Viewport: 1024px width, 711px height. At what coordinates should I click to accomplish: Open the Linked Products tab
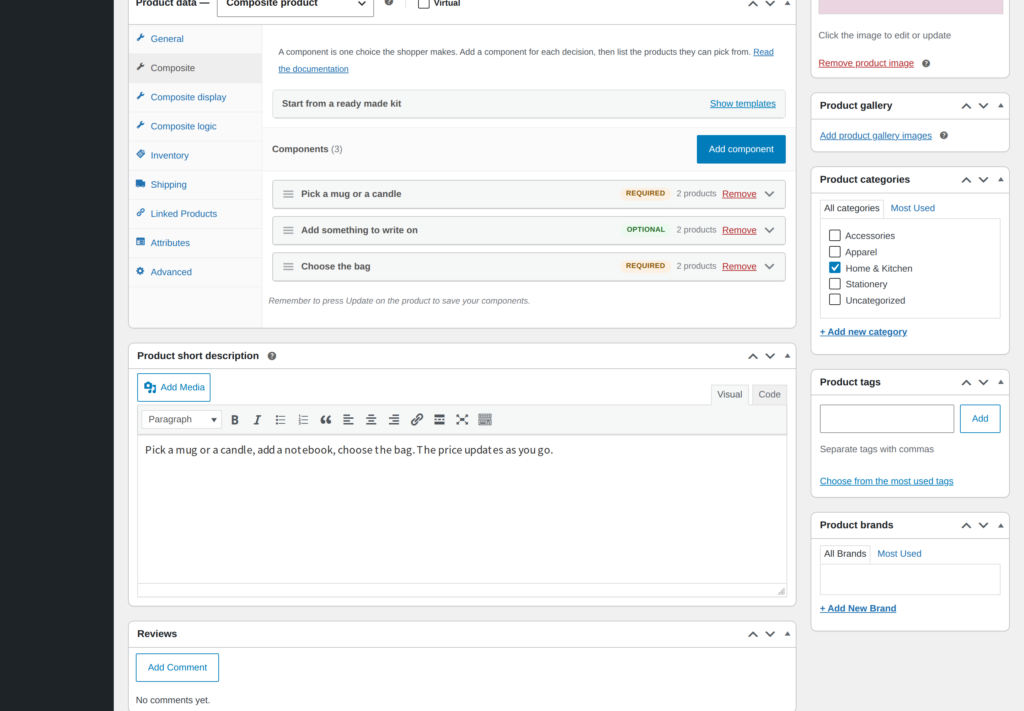[x=195, y=213]
